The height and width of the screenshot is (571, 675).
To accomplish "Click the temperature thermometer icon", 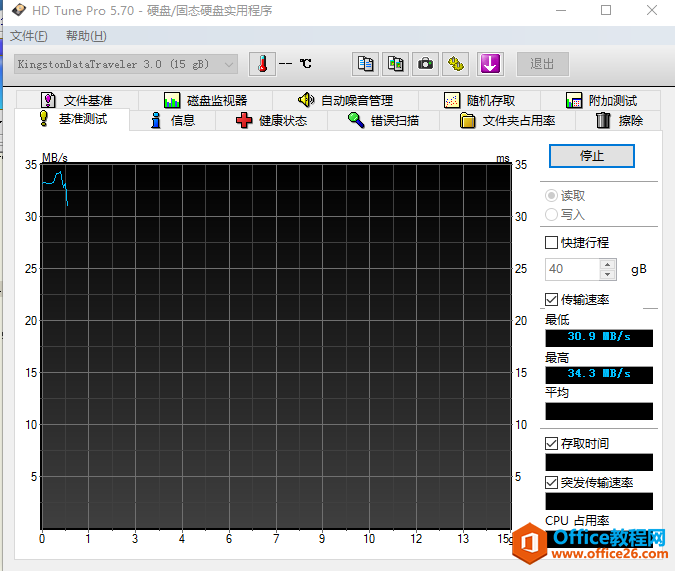I will 262,64.
